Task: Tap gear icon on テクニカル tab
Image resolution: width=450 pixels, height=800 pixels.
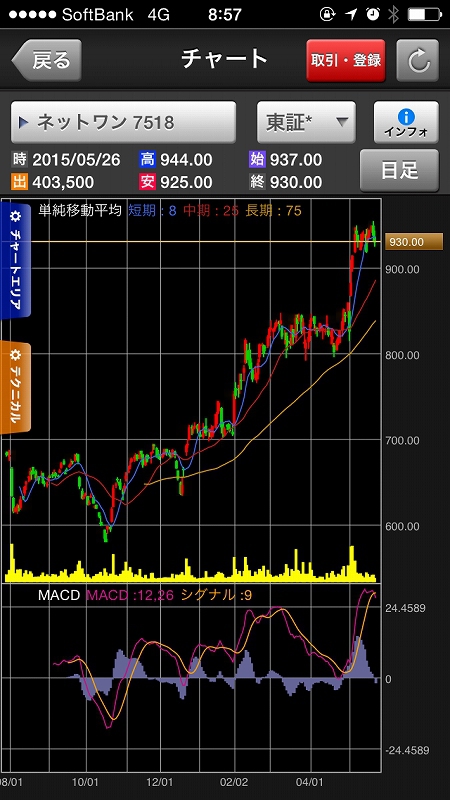Action: tap(15, 355)
